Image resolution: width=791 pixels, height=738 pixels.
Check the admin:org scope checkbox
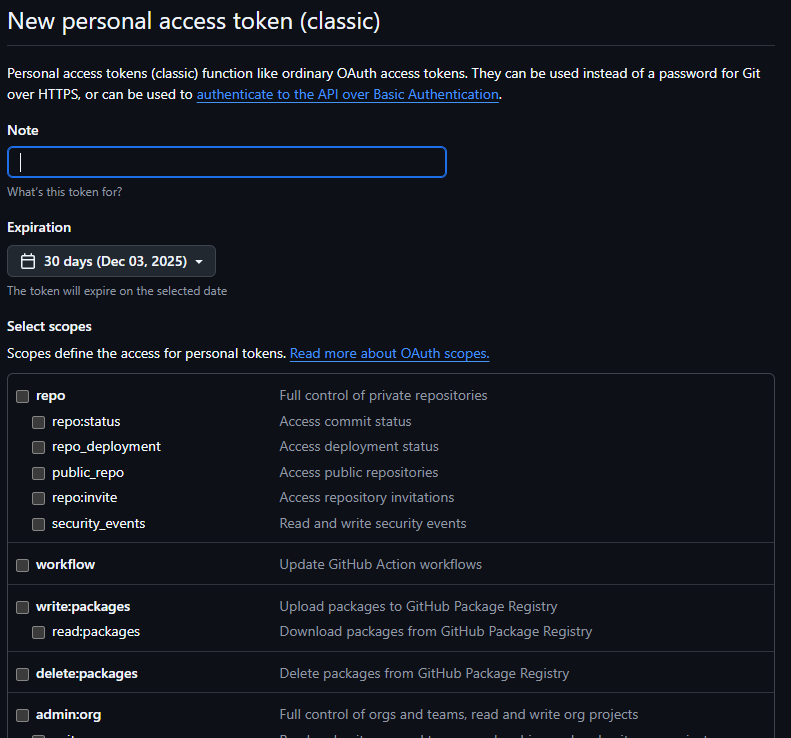coord(22,715)
